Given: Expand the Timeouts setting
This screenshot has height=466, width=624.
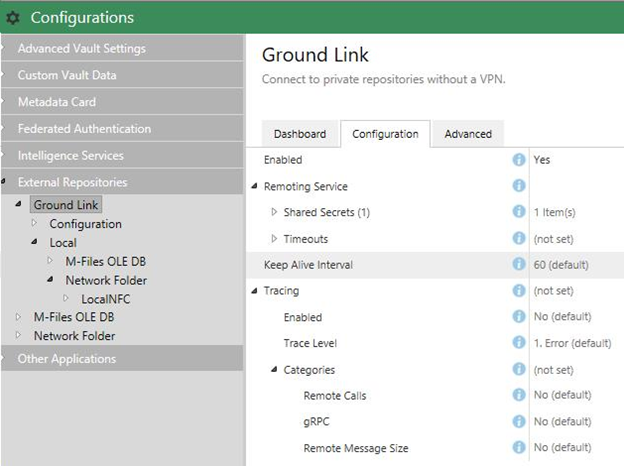Looking at the screenshot, I should (x=274, y=238).
